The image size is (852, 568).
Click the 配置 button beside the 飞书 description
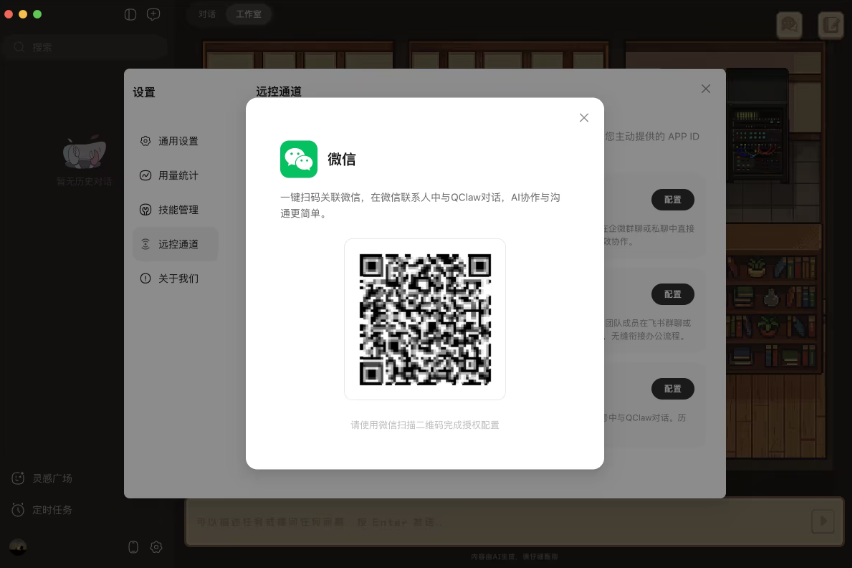(673, 294)
